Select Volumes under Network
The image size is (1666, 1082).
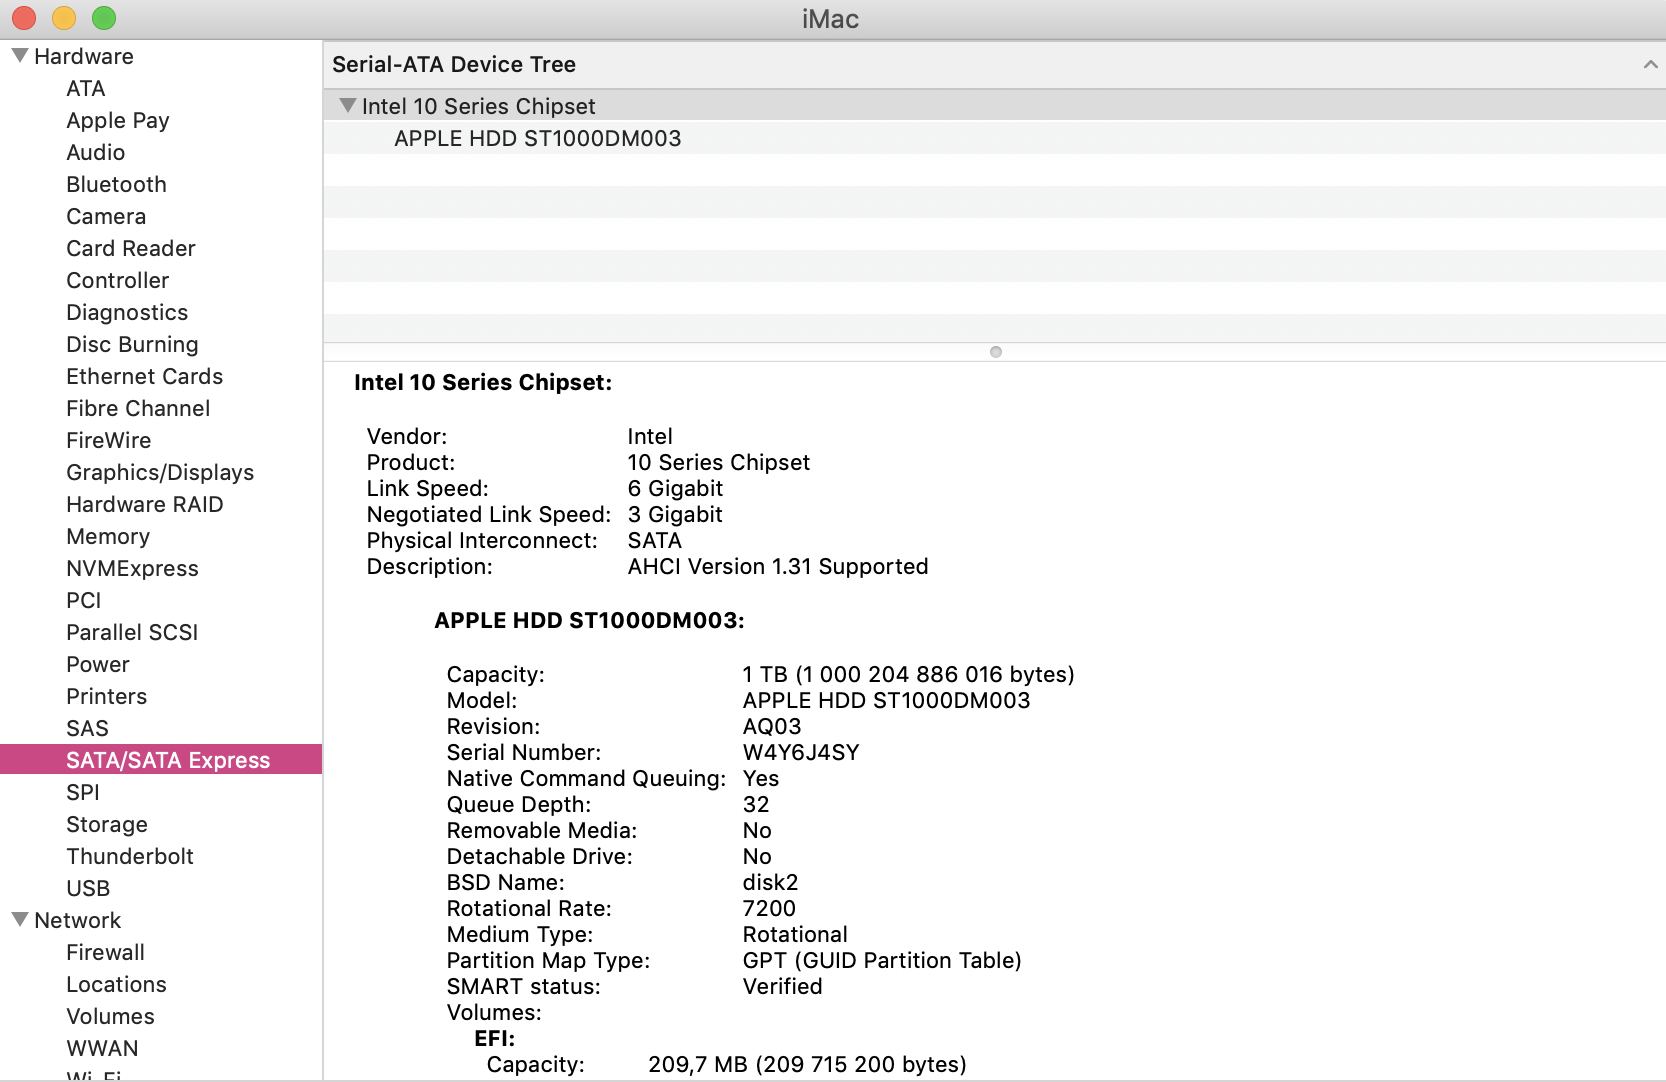[111, 1016]
